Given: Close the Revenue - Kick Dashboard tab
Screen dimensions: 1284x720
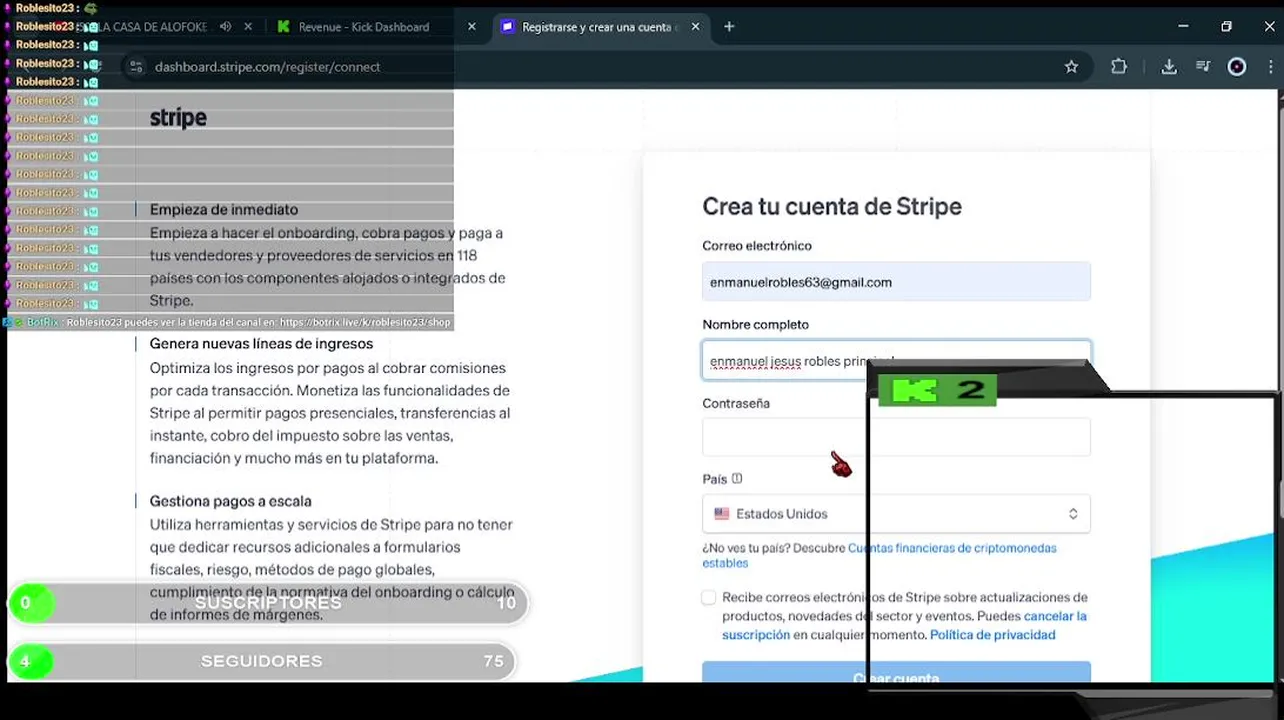Looking at the screenshot, I should coord(472,27).
